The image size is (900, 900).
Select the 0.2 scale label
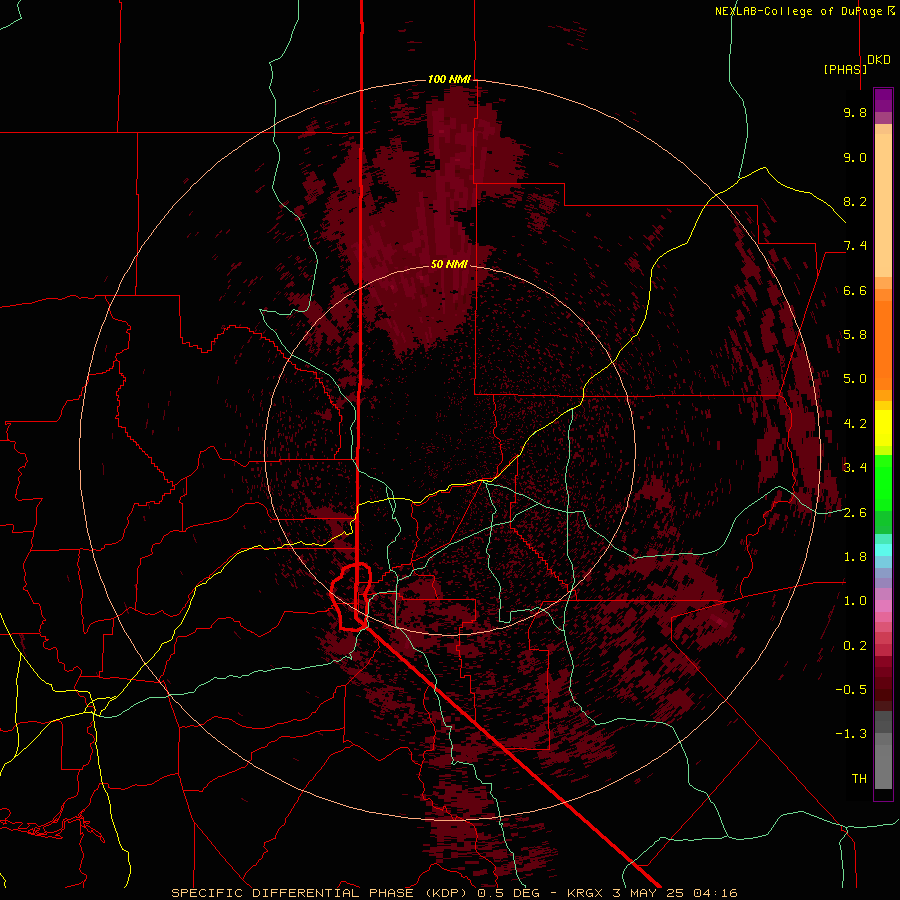pyautogui.click(x=855, y=646)
